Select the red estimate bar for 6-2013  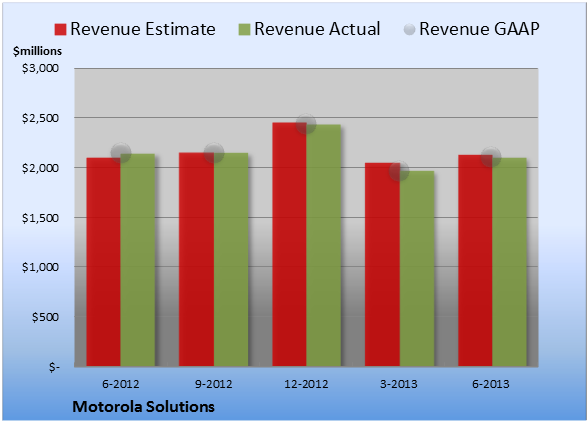(475, 261)
